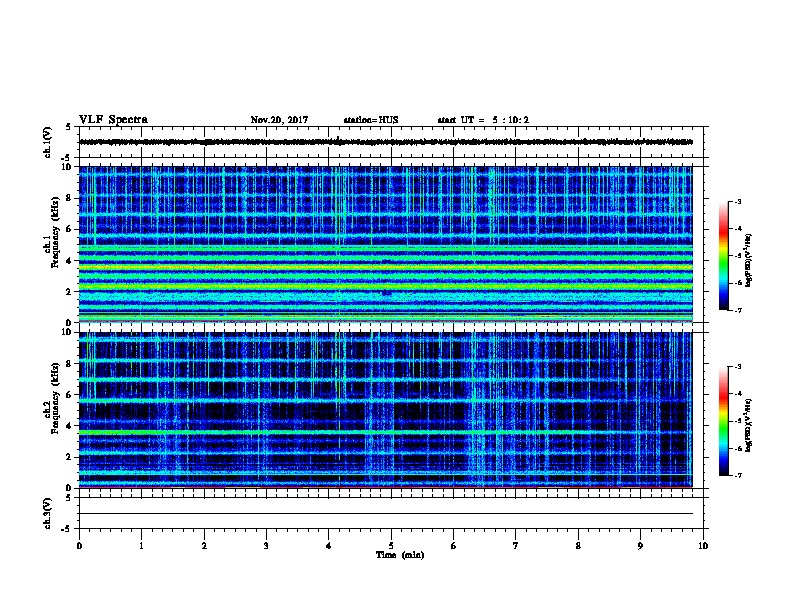Click the upper color scale bar
Screen dimensions: 792x612
click(x=723, y=256)
